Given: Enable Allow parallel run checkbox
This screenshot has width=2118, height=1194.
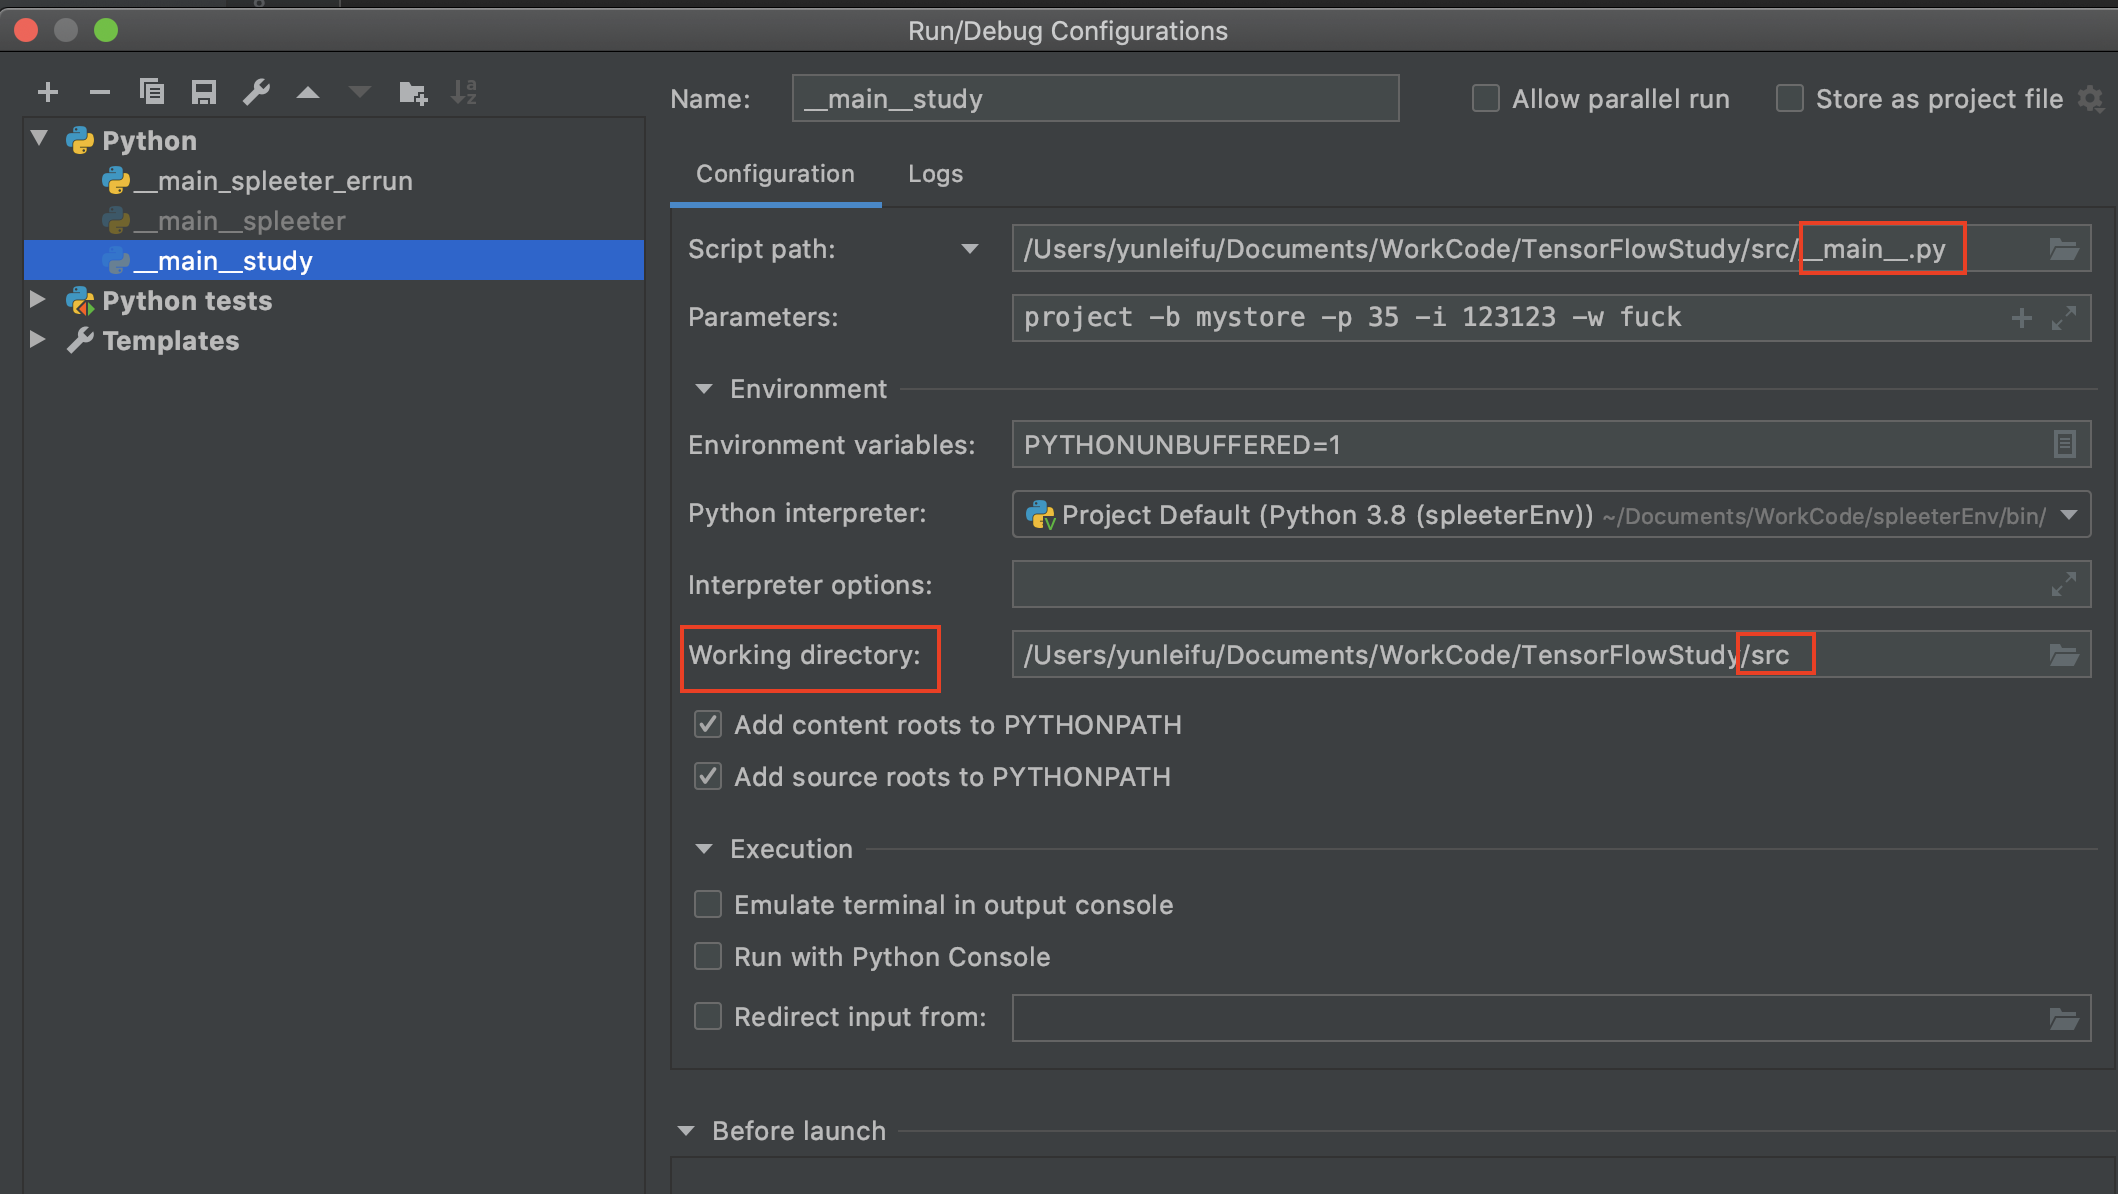Looking at the screenshot, I should click(x=1486, y=99).
